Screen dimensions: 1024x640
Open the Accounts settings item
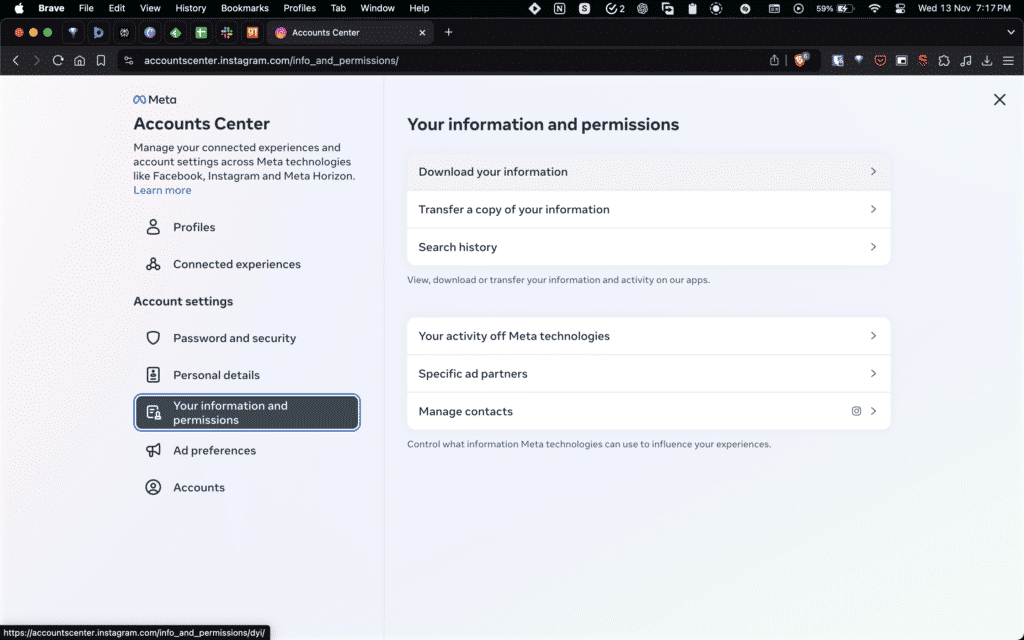247,487
